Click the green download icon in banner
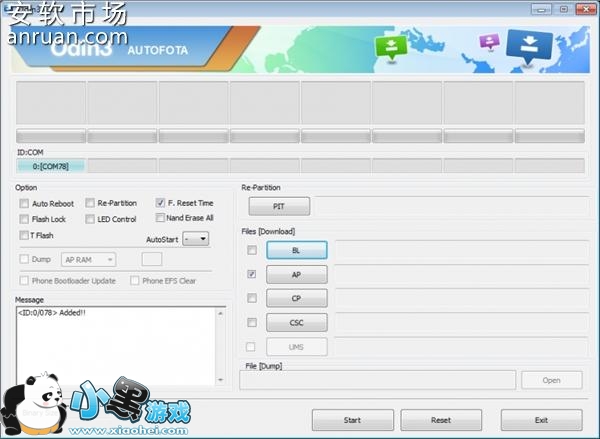Image resolution: width=600 pixels, height=439 pixels. coord(391,47)
